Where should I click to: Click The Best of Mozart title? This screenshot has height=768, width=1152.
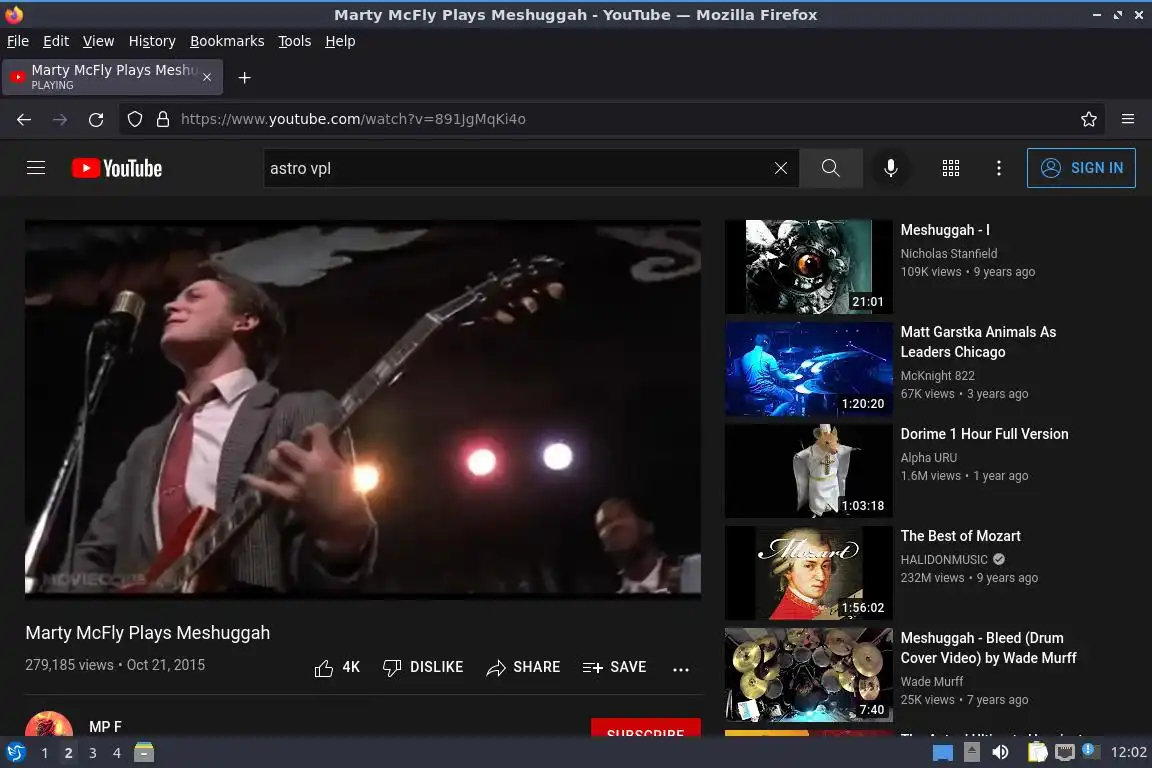coord(960,536)
